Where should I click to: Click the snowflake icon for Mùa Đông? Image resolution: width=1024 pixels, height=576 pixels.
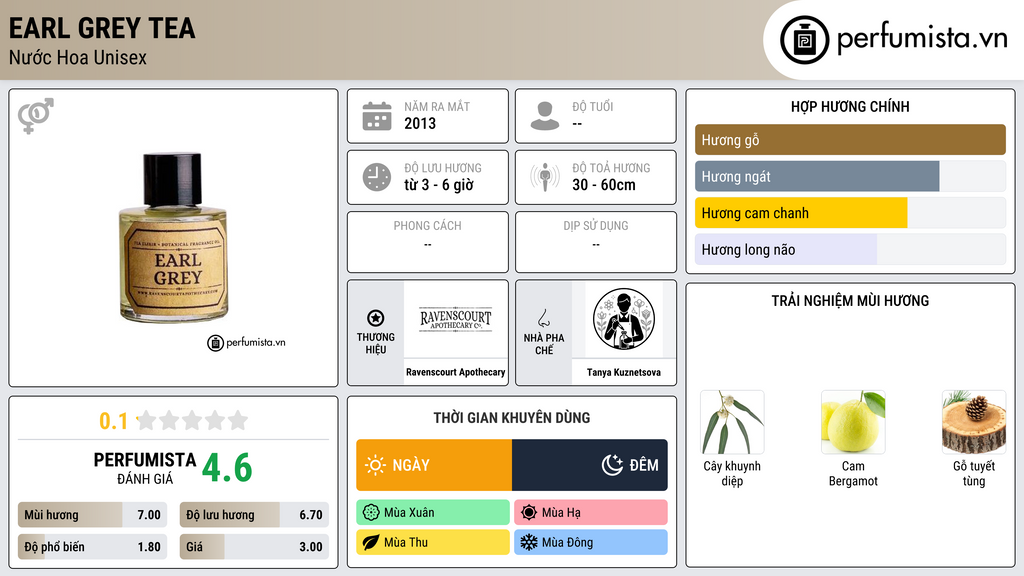(529, 542)
